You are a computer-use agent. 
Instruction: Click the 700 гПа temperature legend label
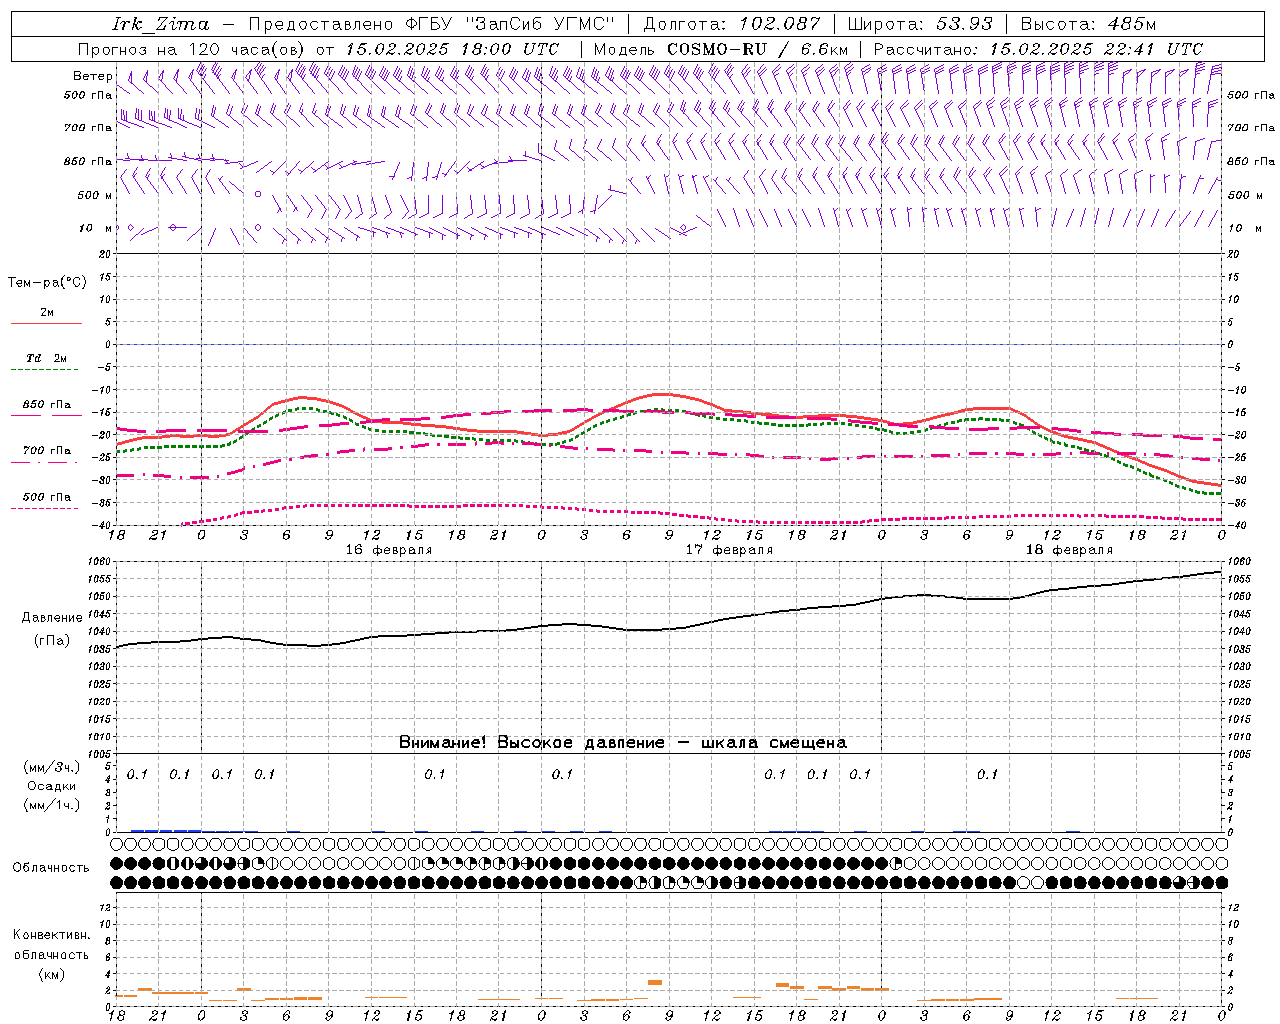pyautogui.click(x=47, y=451)
